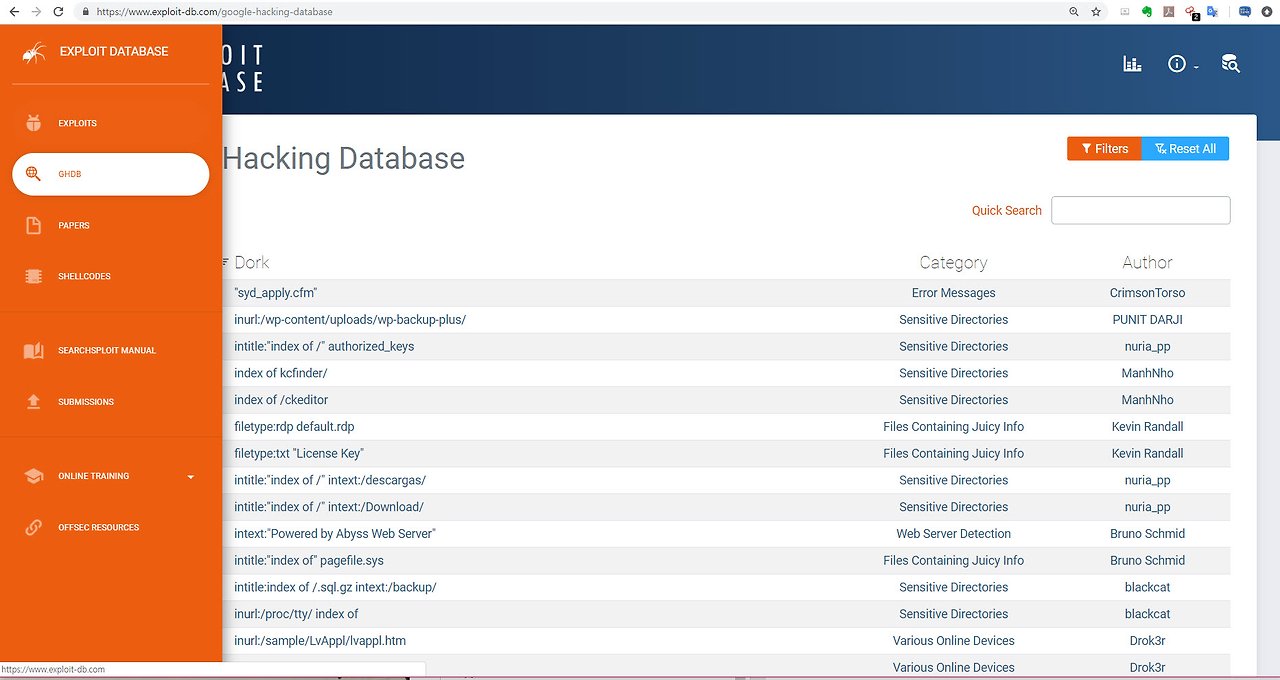Screen dimensions: 1280x680
Task: Click the browser reload button
Action: pyautogui.click(x=58, y=12)
